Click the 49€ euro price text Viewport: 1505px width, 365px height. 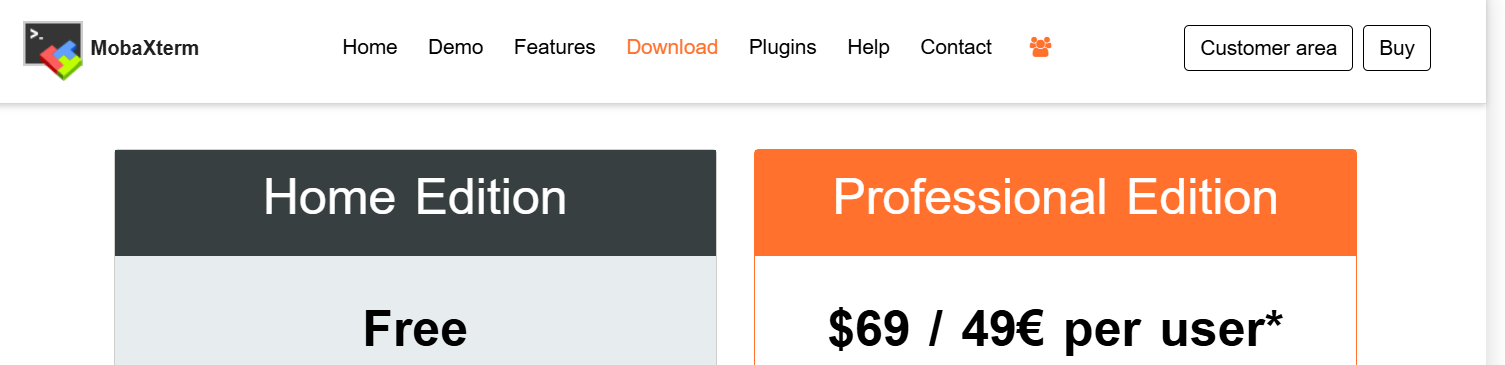coord(1004,329)
